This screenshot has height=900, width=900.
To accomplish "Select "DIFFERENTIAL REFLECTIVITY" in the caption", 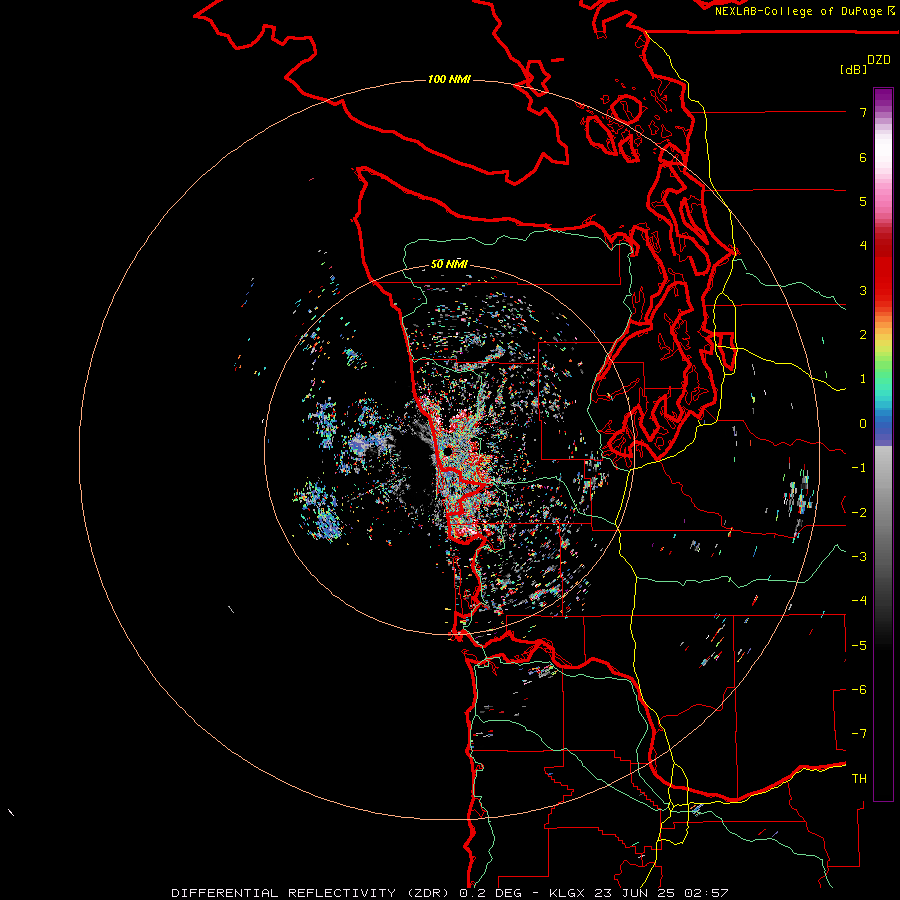I will tap(284, 893).
